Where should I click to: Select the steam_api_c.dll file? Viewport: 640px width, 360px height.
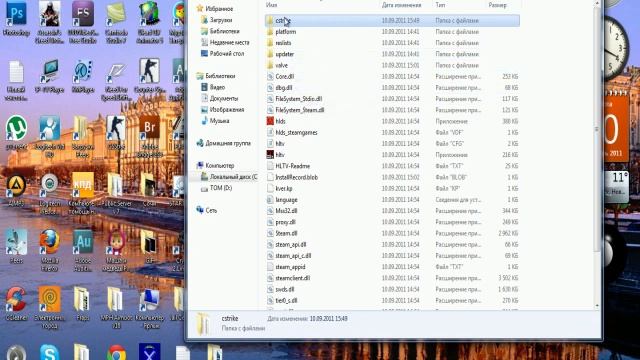[x=293, y=256]
